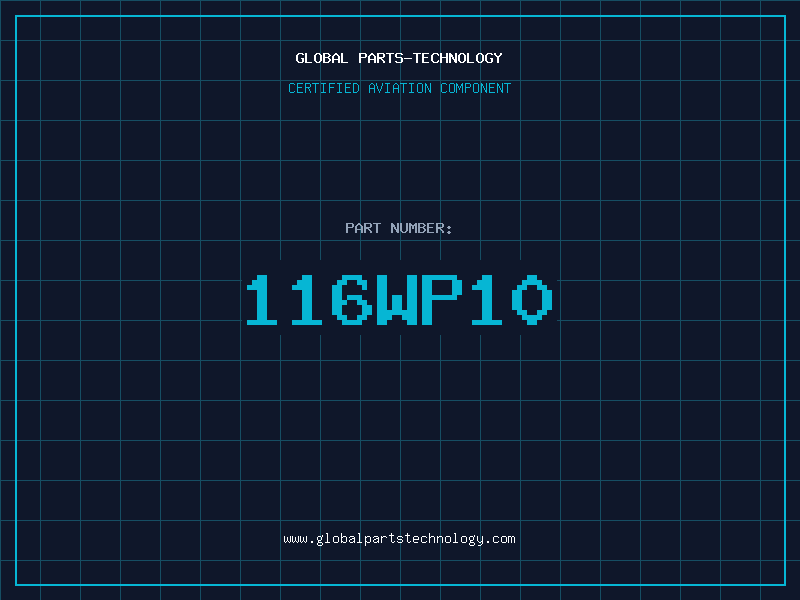Click the GLOBAL PARTS-TECHNOLOGY heading
This screenshot has width=800, height=600.
coord(399,58)
